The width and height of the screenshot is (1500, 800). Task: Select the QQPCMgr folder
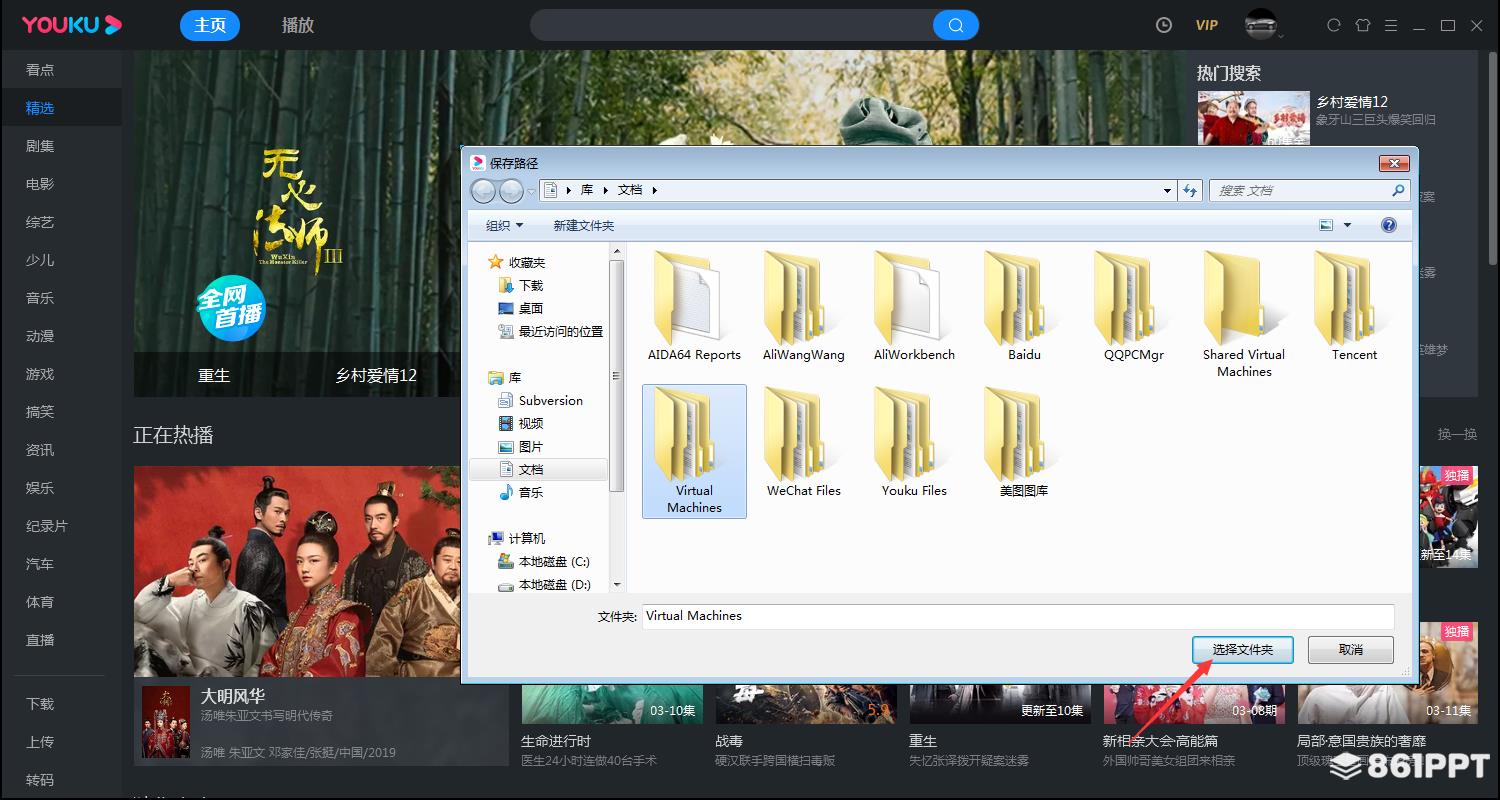(1134, 307)
